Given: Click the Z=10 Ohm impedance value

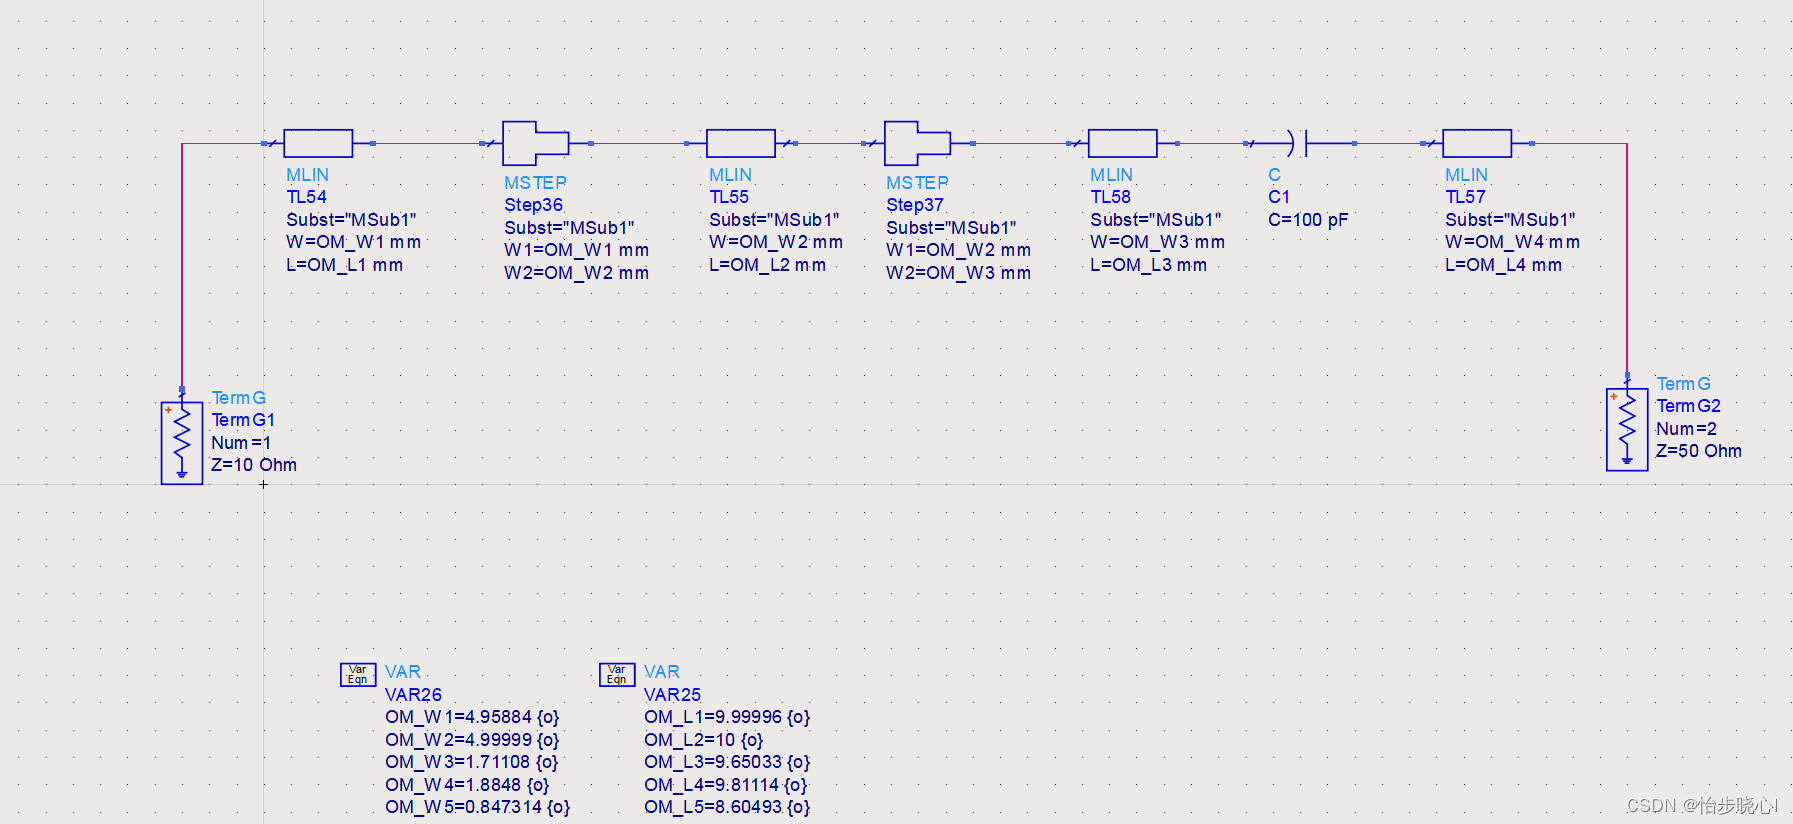Looking at the screenshot, I should click(254, 465).
